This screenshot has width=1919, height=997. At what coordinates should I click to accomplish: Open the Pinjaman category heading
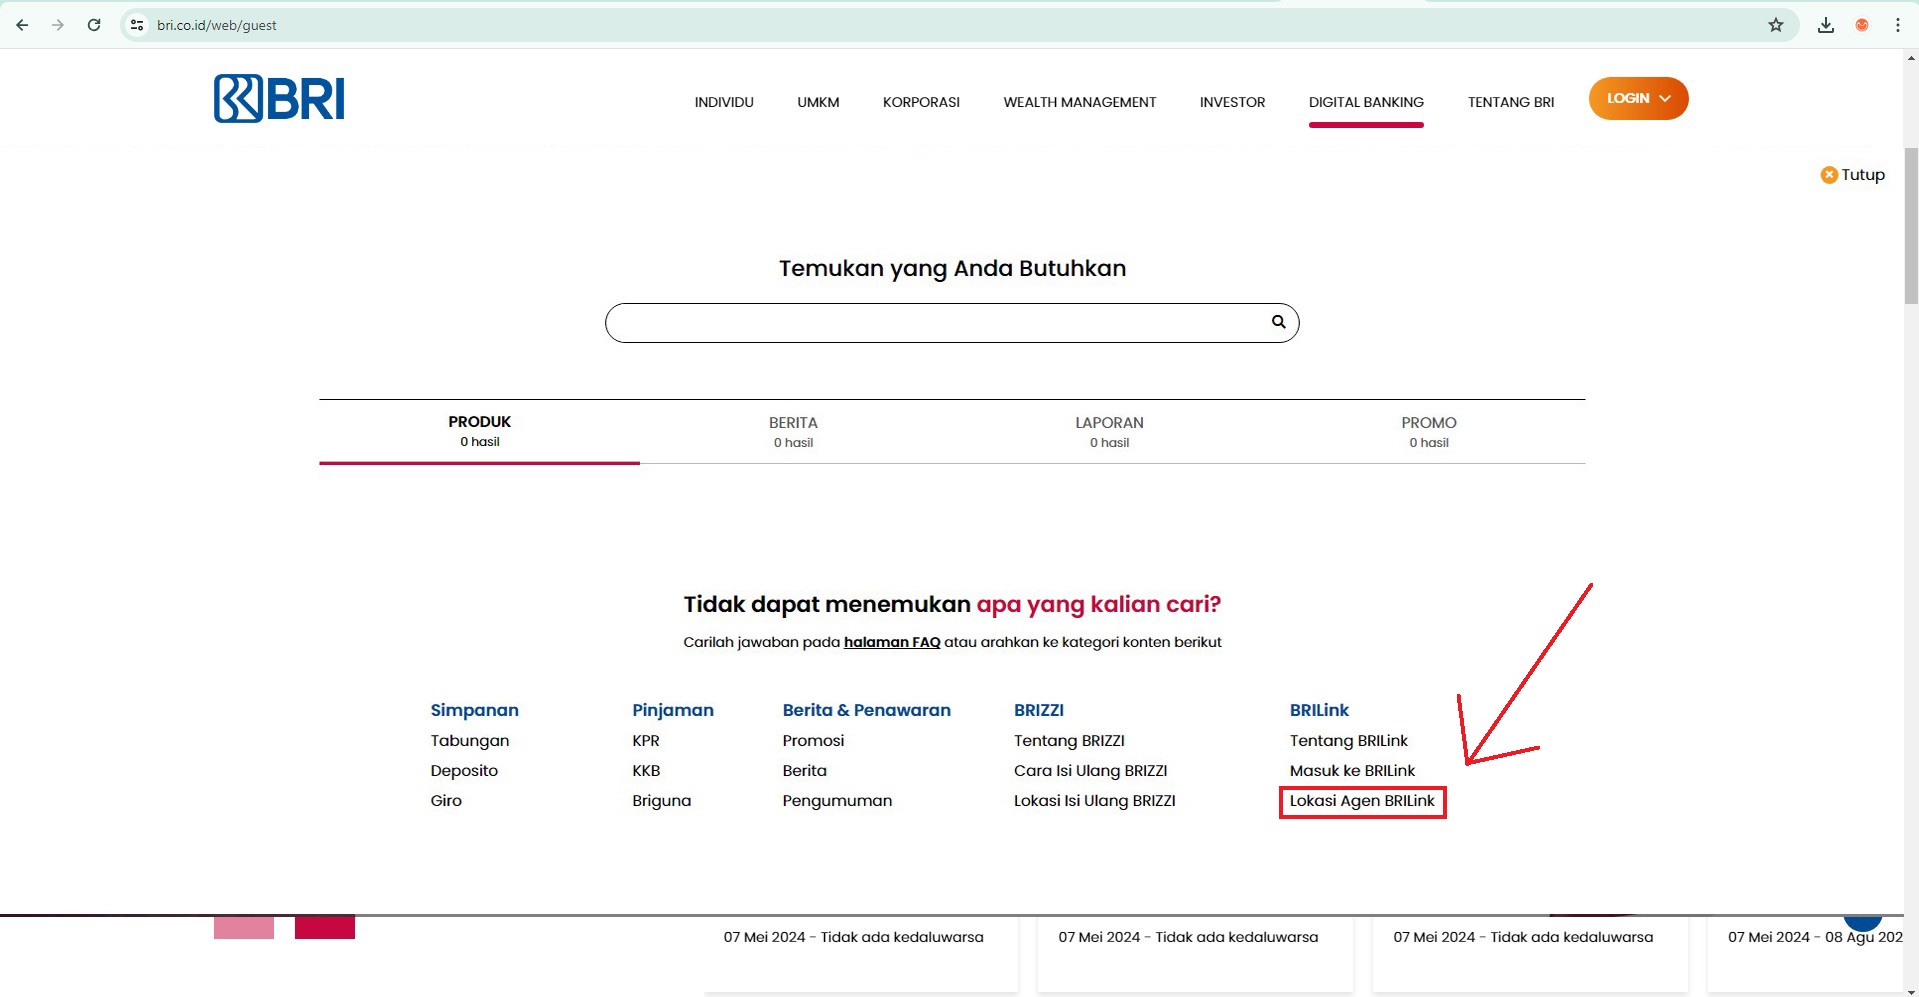click(x=673, y=710)
